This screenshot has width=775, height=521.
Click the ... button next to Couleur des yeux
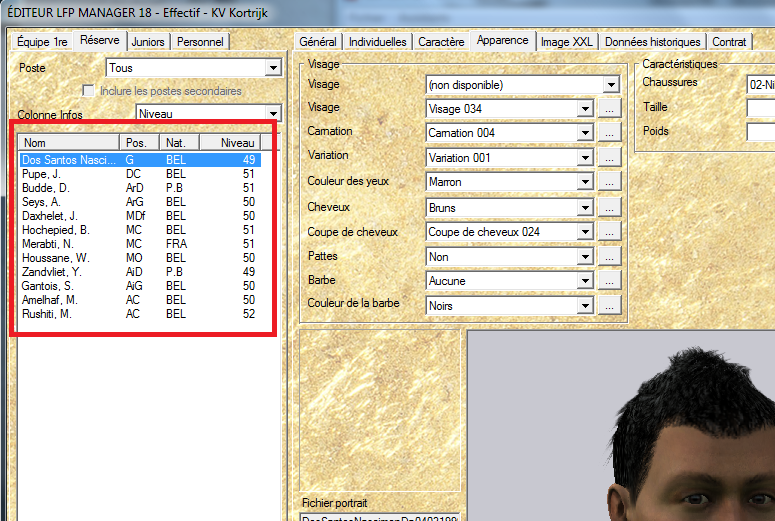click(609, 182)
